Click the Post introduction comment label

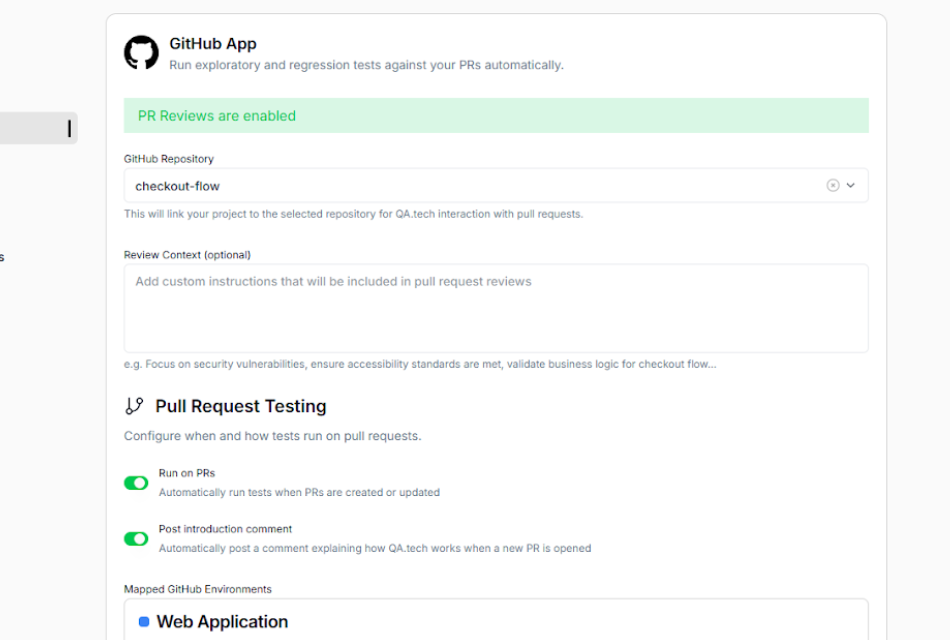tap(225, 528)
